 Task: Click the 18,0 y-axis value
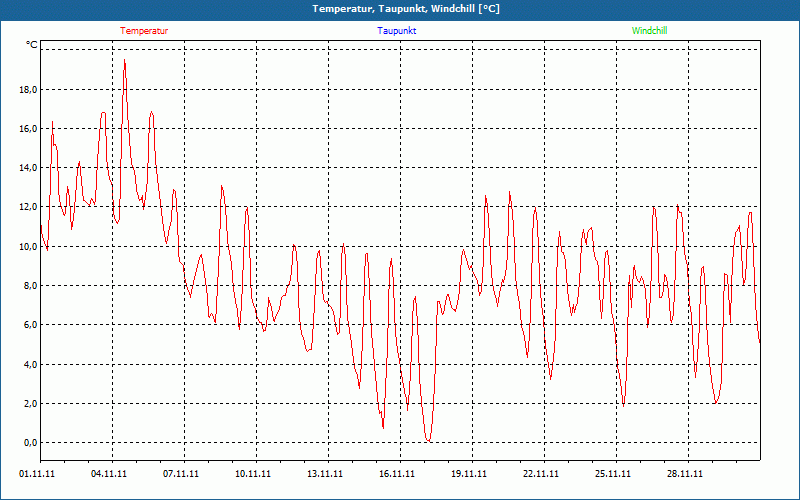tap(28, 90)
